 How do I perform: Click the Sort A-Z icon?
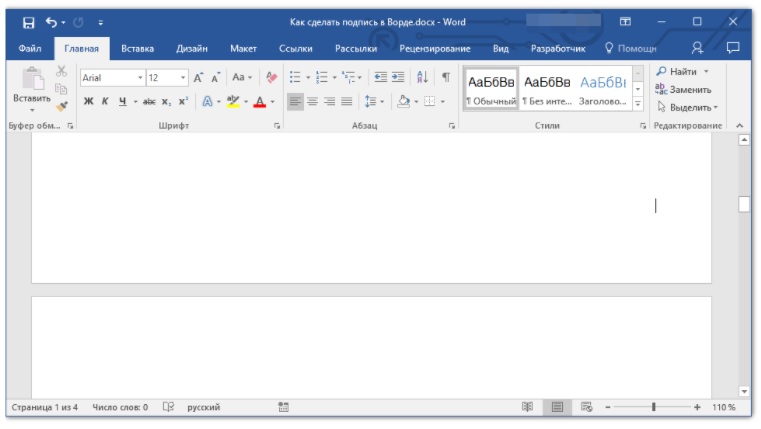point(422,77)
